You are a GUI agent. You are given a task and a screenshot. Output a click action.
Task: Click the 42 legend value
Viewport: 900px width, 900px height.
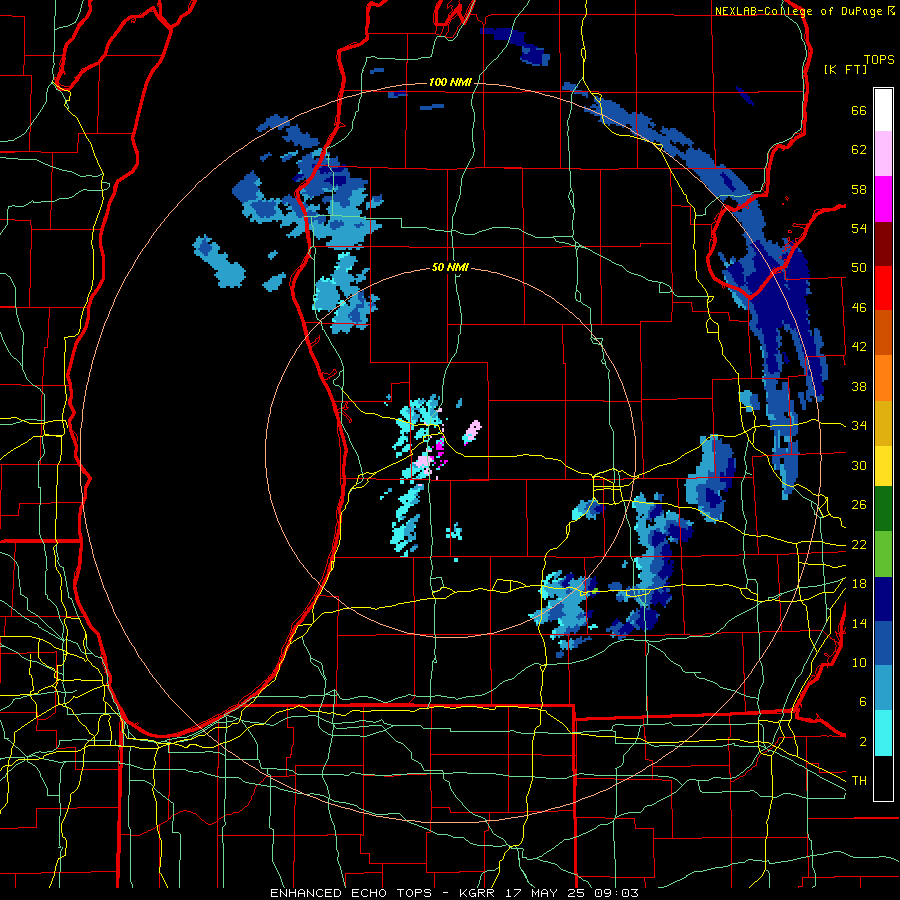click(859, 347)
